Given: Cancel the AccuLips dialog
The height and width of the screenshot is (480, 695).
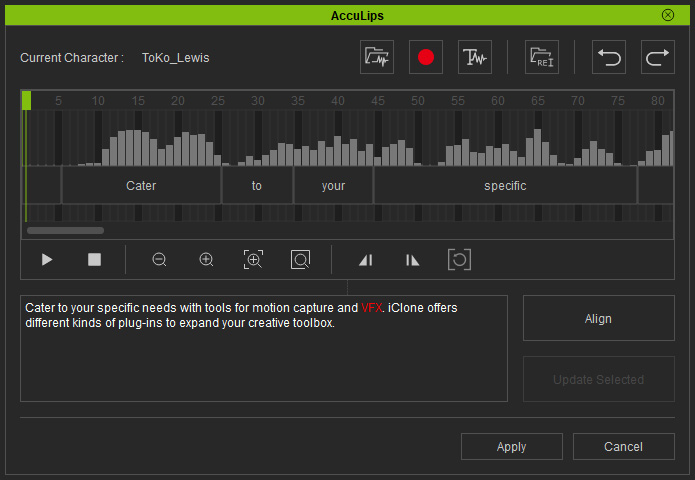Looking at the screenshot, I should pyautogui.click(x=623, y=447).
